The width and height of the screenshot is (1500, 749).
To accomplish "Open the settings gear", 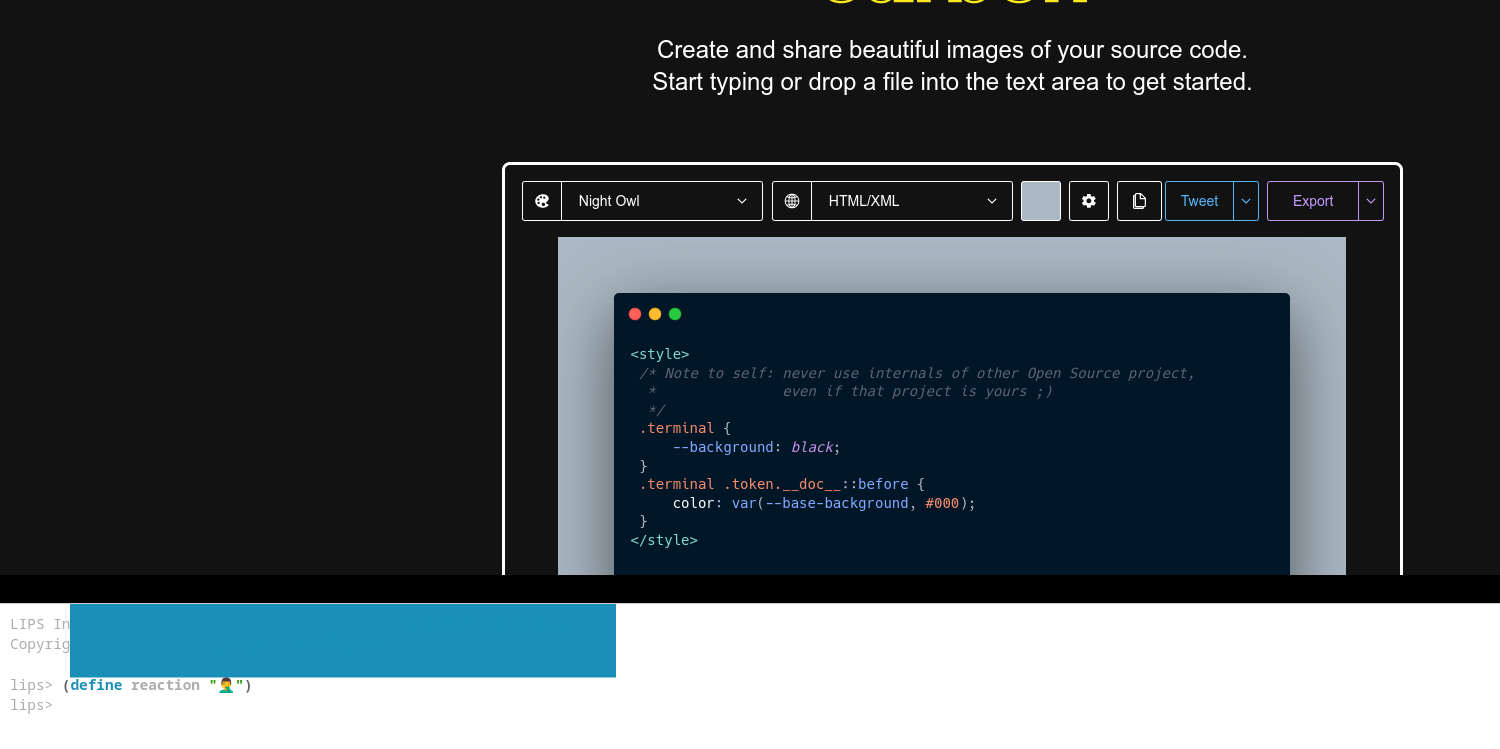I will (1088, 201).
